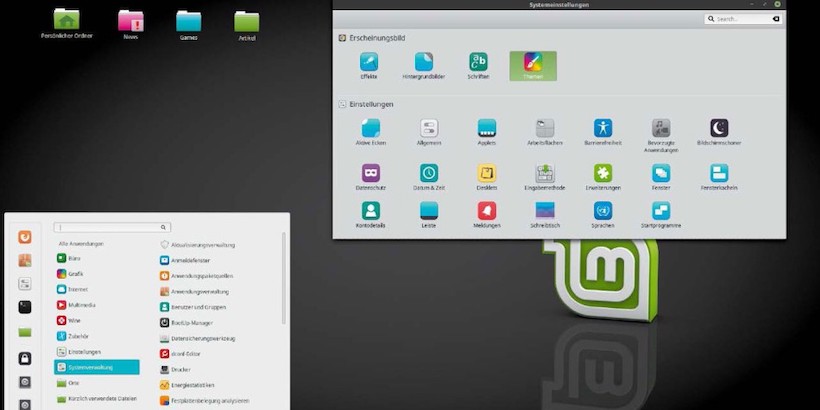
Task: Open the Sprachen language settings
Action: click(x=603, y=215)
